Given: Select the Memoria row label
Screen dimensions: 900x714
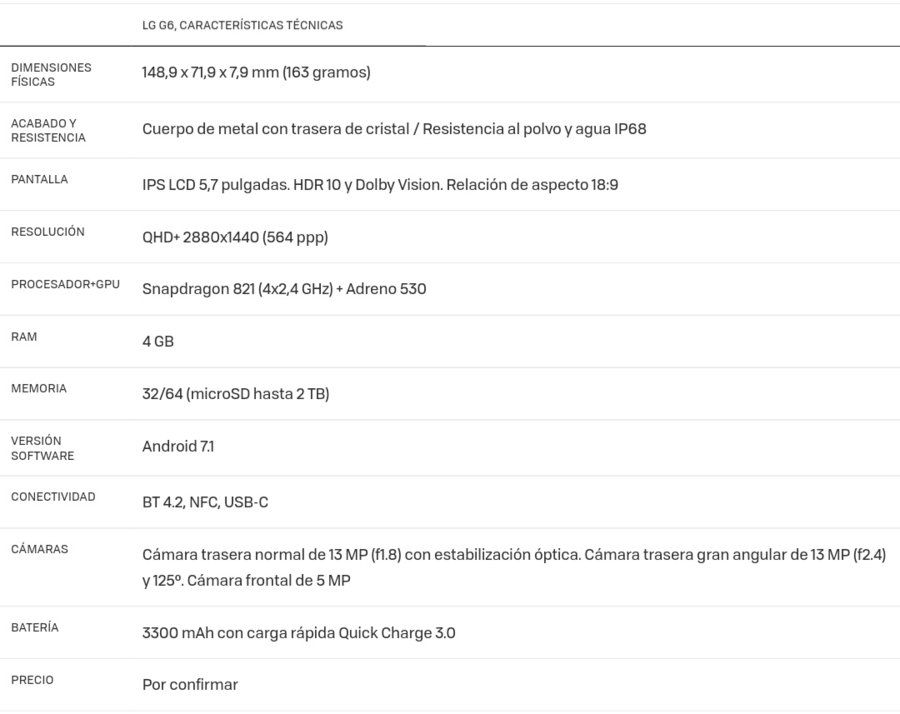Looking at the screenshot, I should 39,389.
